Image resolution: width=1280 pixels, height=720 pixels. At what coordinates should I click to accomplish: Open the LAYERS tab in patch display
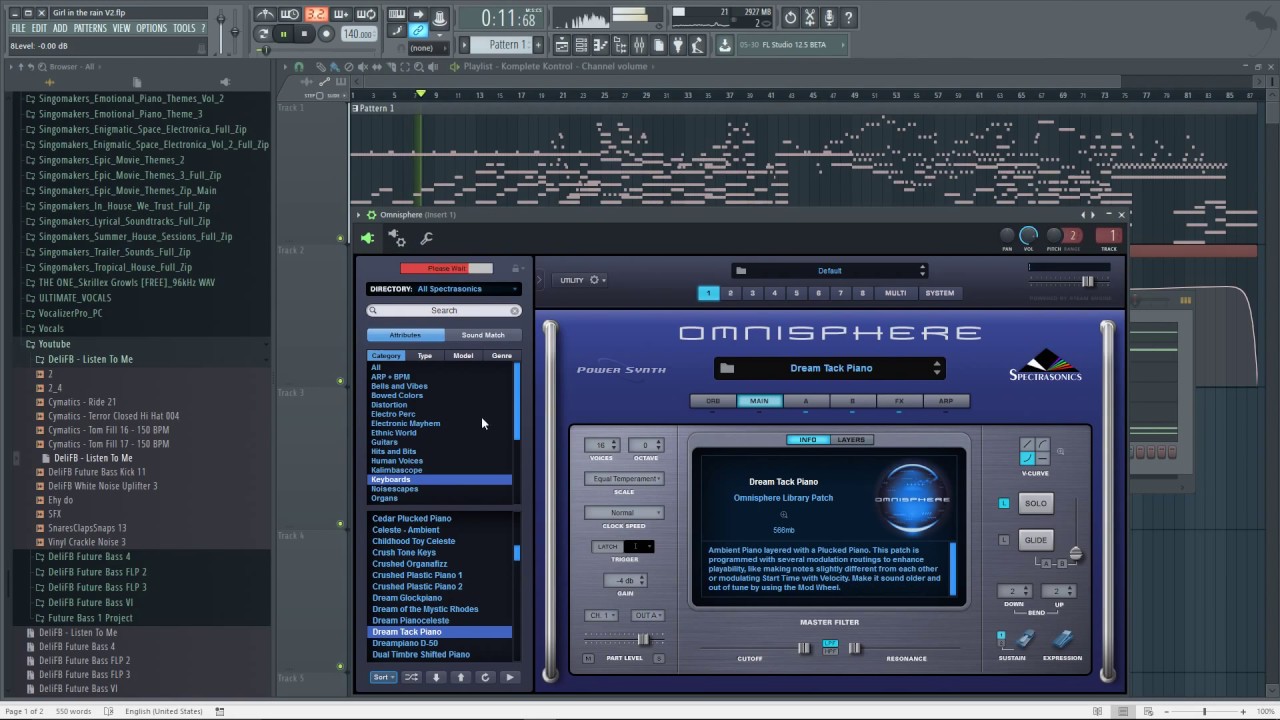pos(851,440)
